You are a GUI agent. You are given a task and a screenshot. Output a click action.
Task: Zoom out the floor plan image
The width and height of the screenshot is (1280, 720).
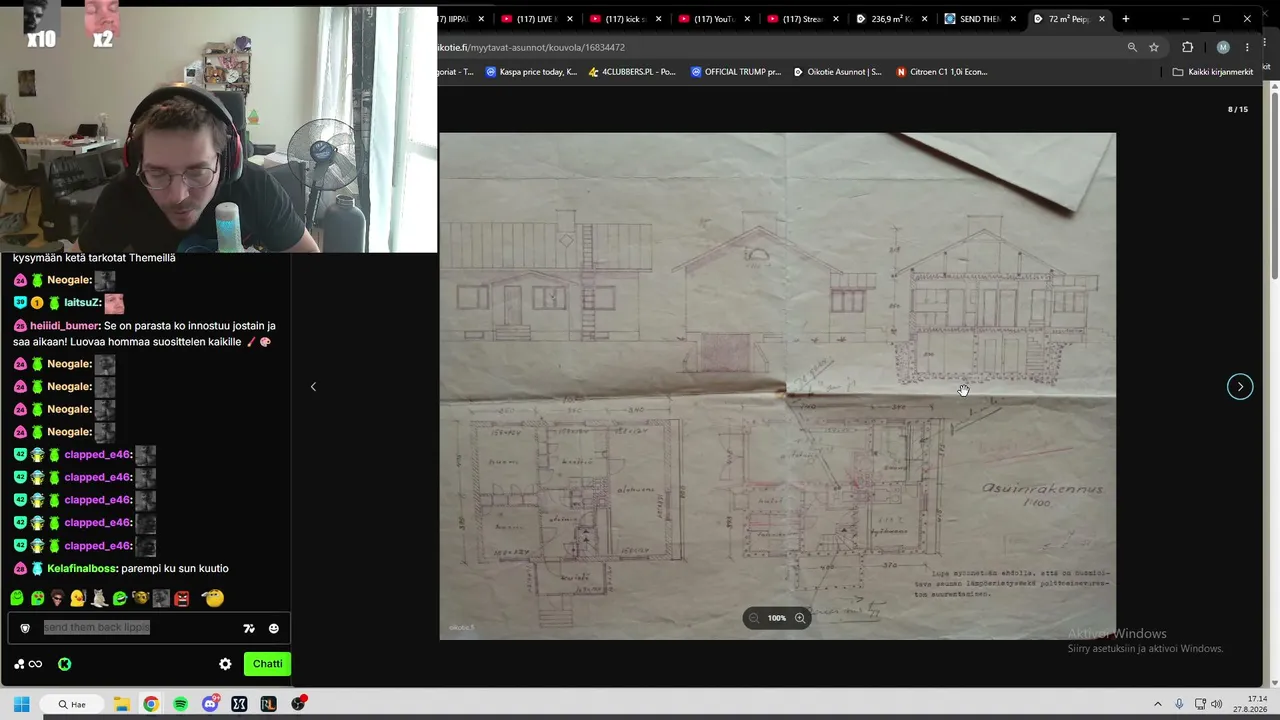click(x=754, y=618)
